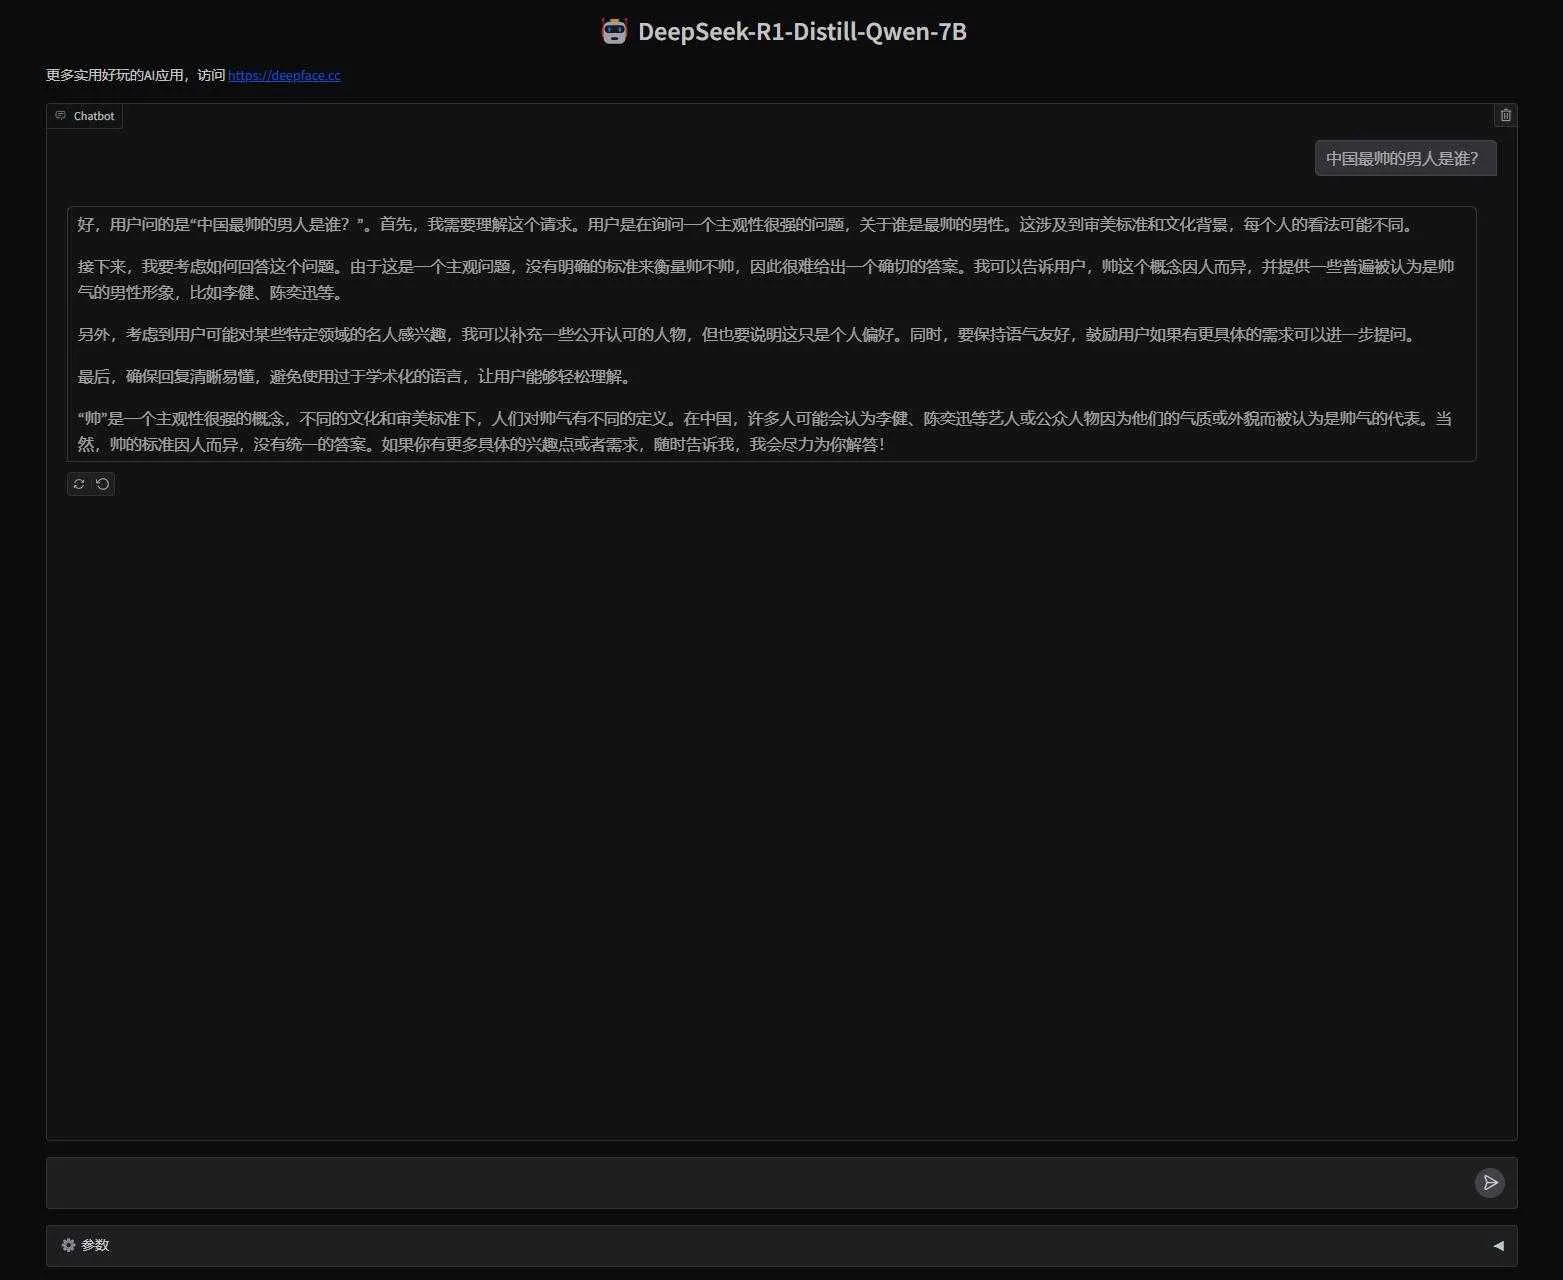
Task: Click the paragraph starting with 接下来
Action: (x=766, y=280)
